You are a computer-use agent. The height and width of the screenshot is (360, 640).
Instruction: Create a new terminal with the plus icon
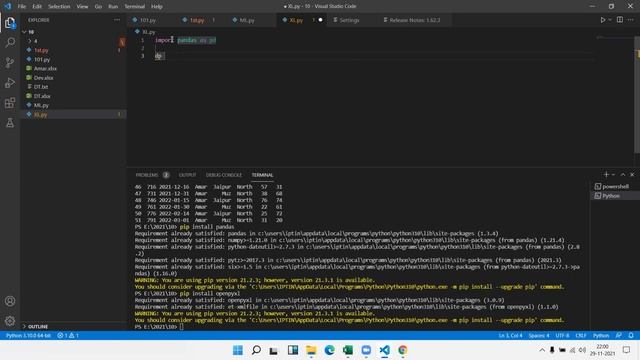pos(606,175)
